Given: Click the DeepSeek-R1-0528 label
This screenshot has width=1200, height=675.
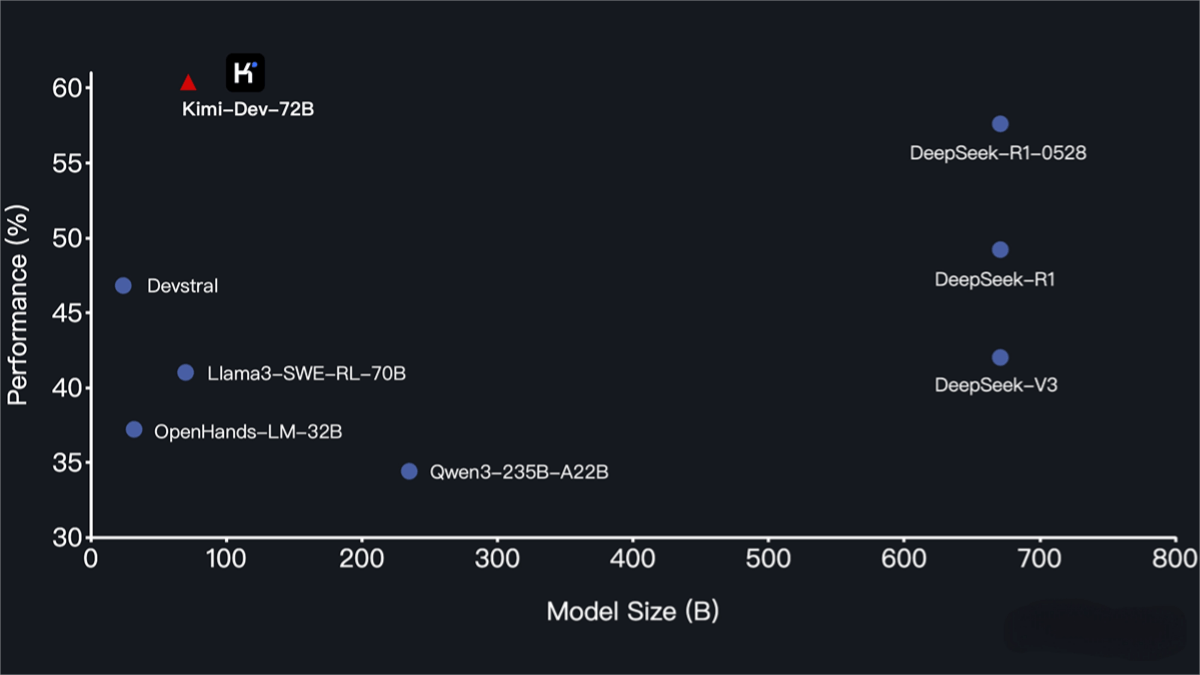Looking at the screenshot, I should coord(998,154).
